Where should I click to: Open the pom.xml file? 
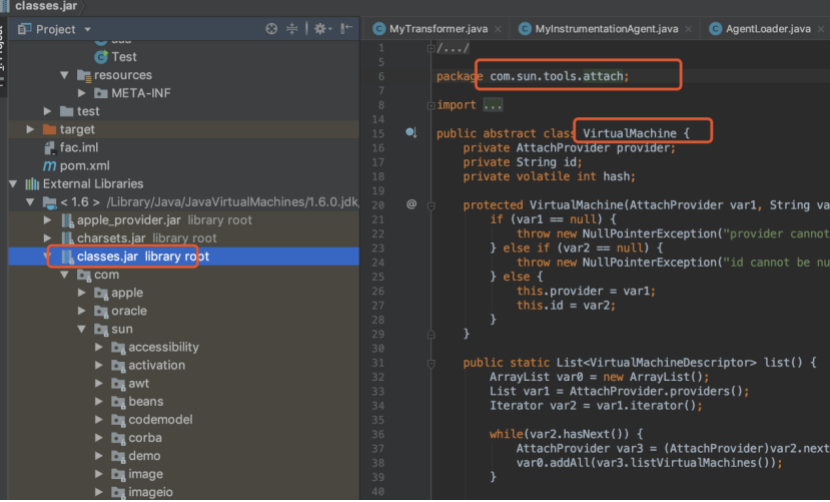tap(84, 165)
